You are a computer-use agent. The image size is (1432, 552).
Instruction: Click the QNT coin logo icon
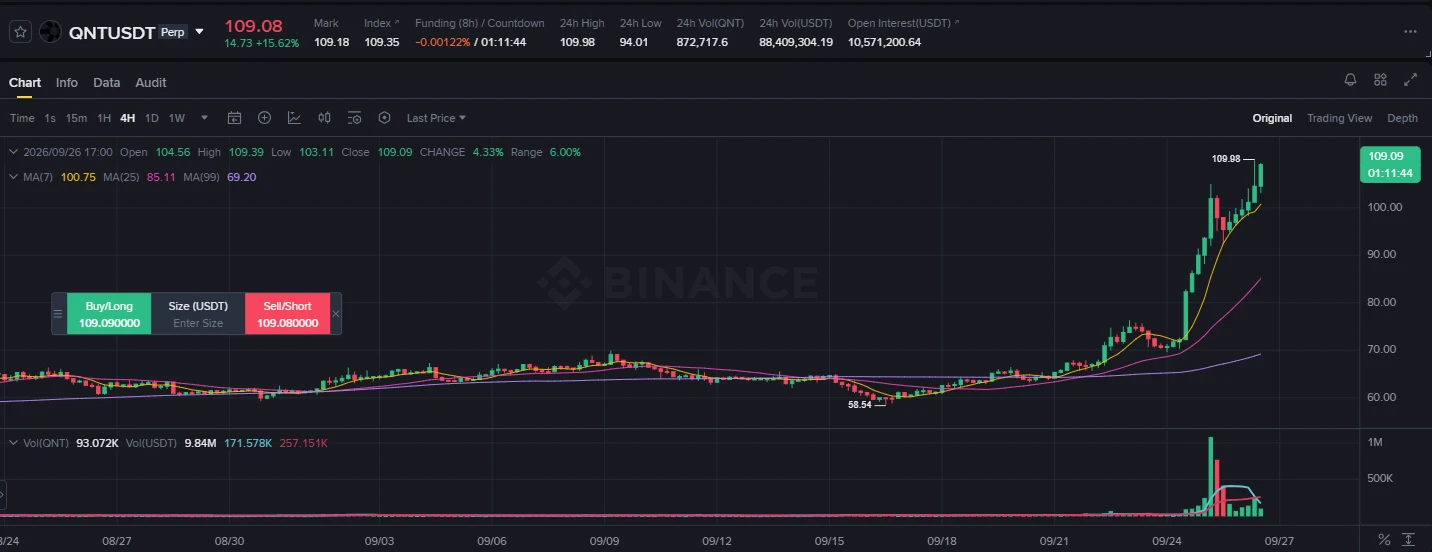tap(50, 32)
